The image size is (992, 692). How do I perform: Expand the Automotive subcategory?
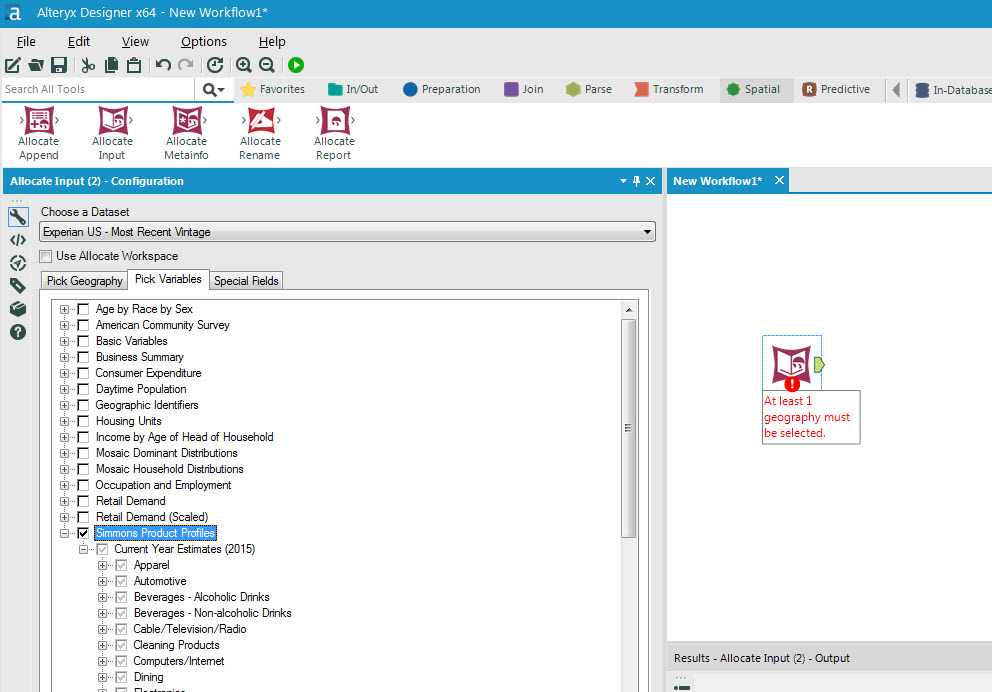point(102,581)
